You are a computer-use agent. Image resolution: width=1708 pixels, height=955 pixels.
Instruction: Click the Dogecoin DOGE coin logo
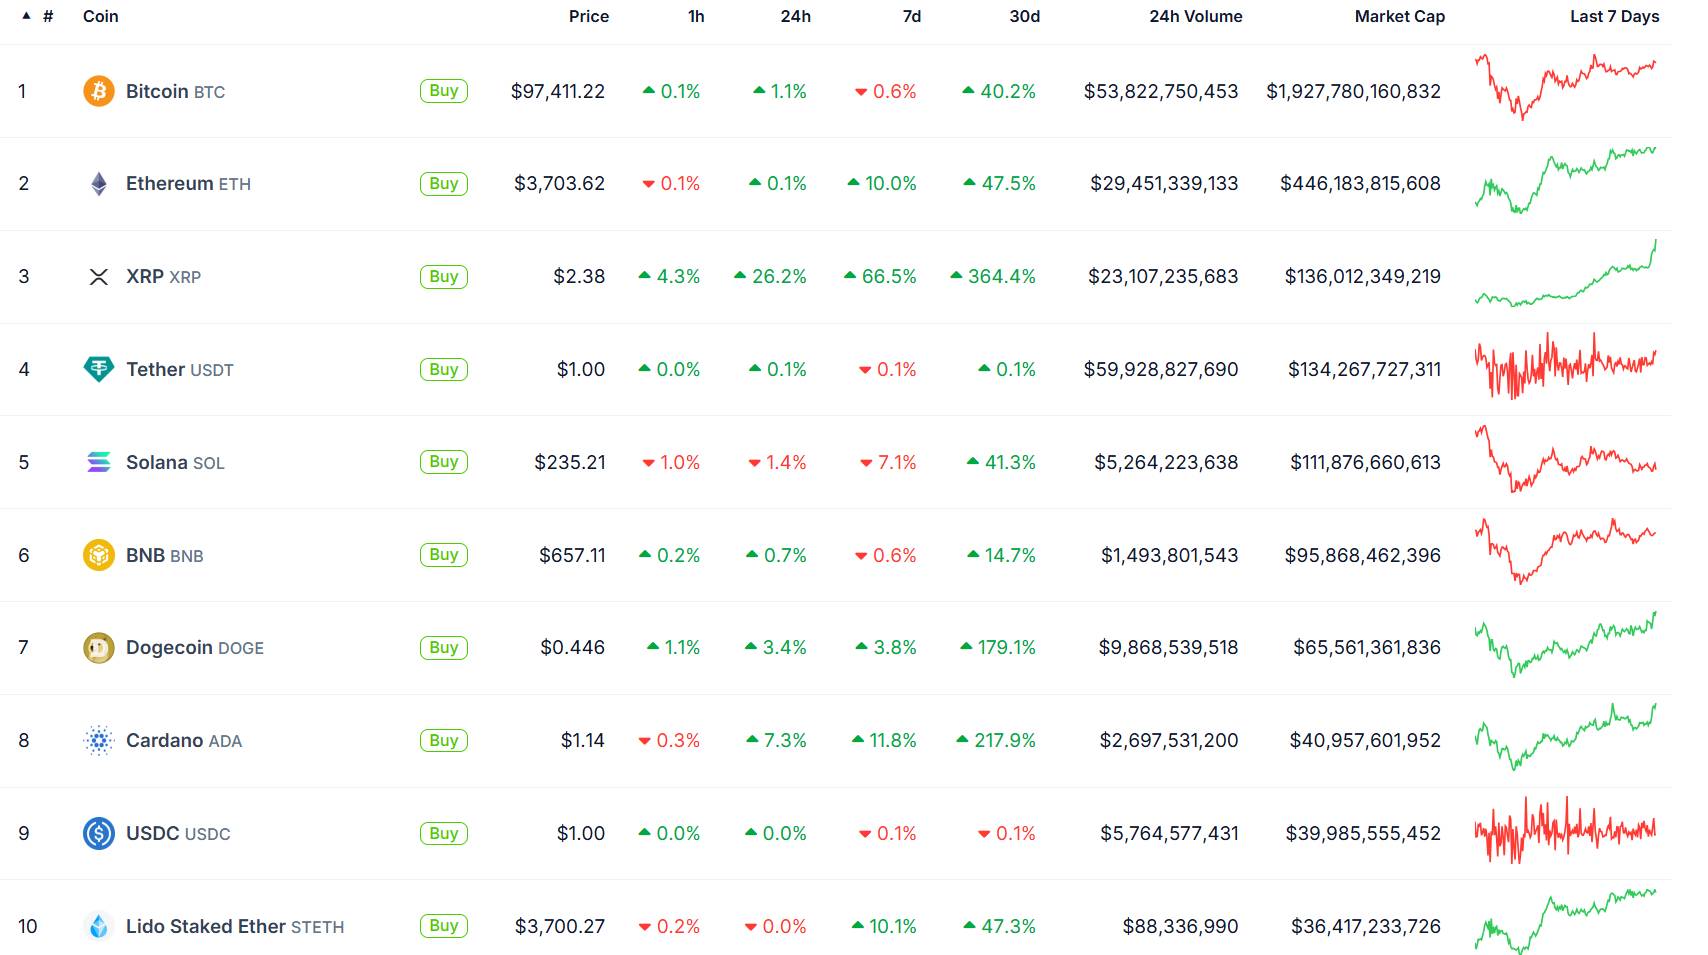99,647
